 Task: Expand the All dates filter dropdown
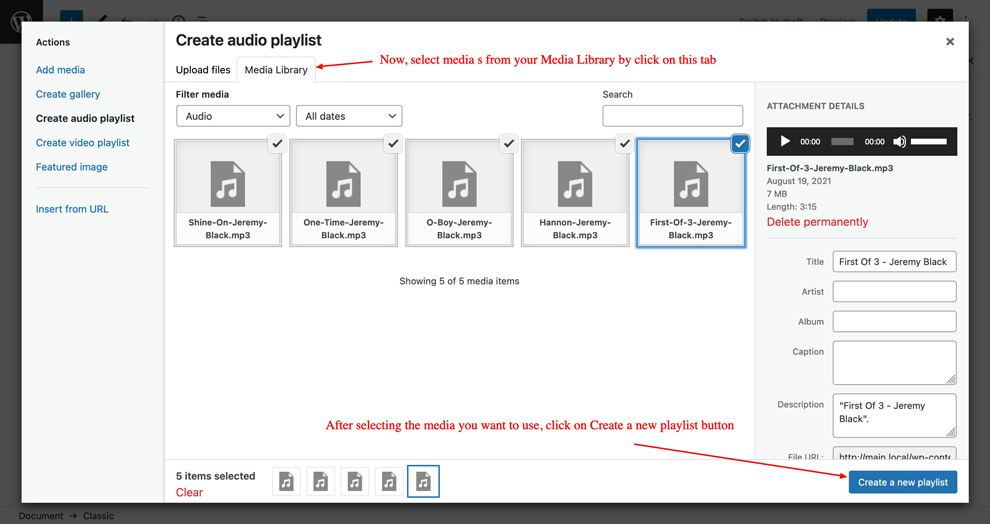click(349, 116)
